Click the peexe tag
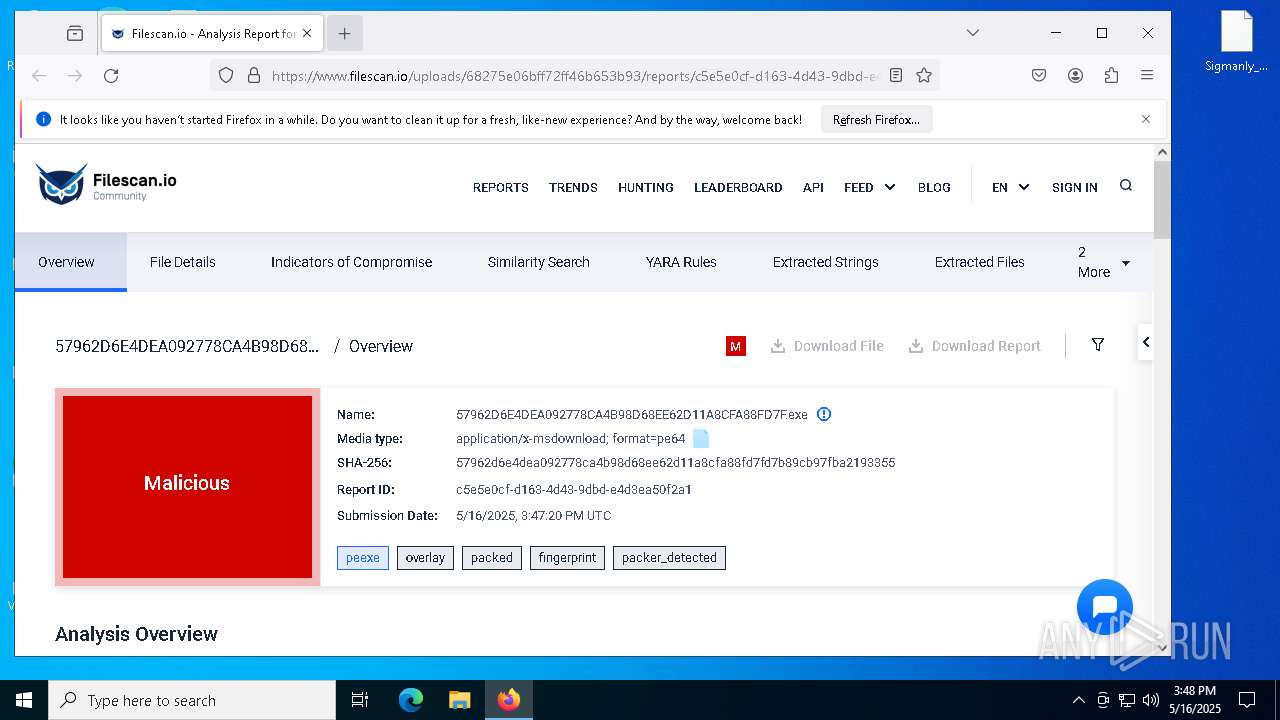The height and width of the screenshot is (720, 1280). [x=363, y=558]
